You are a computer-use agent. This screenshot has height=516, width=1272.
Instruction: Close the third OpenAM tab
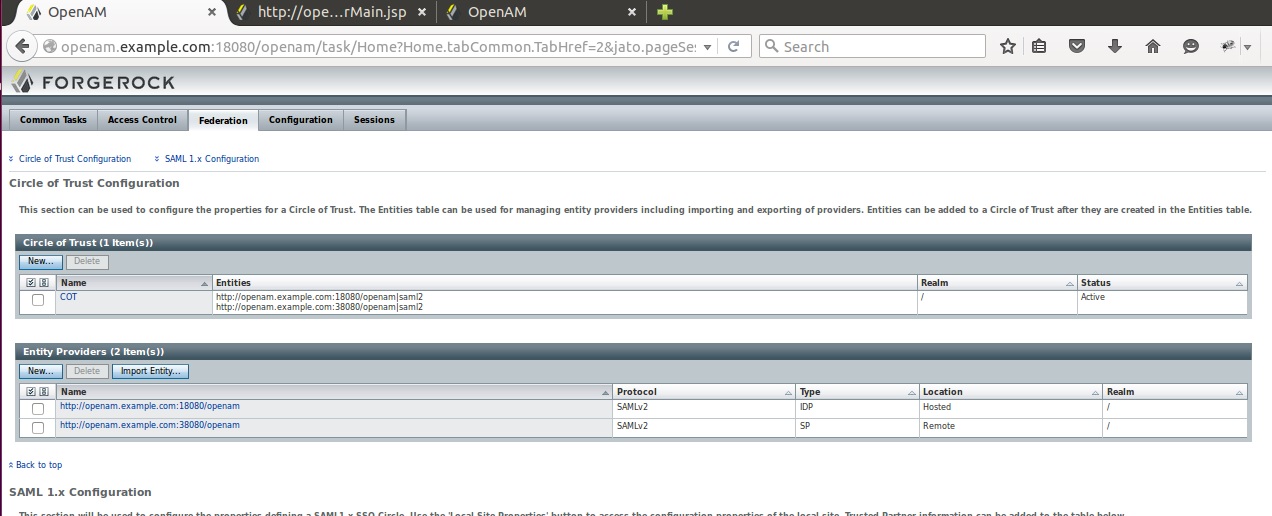[631, 12]
